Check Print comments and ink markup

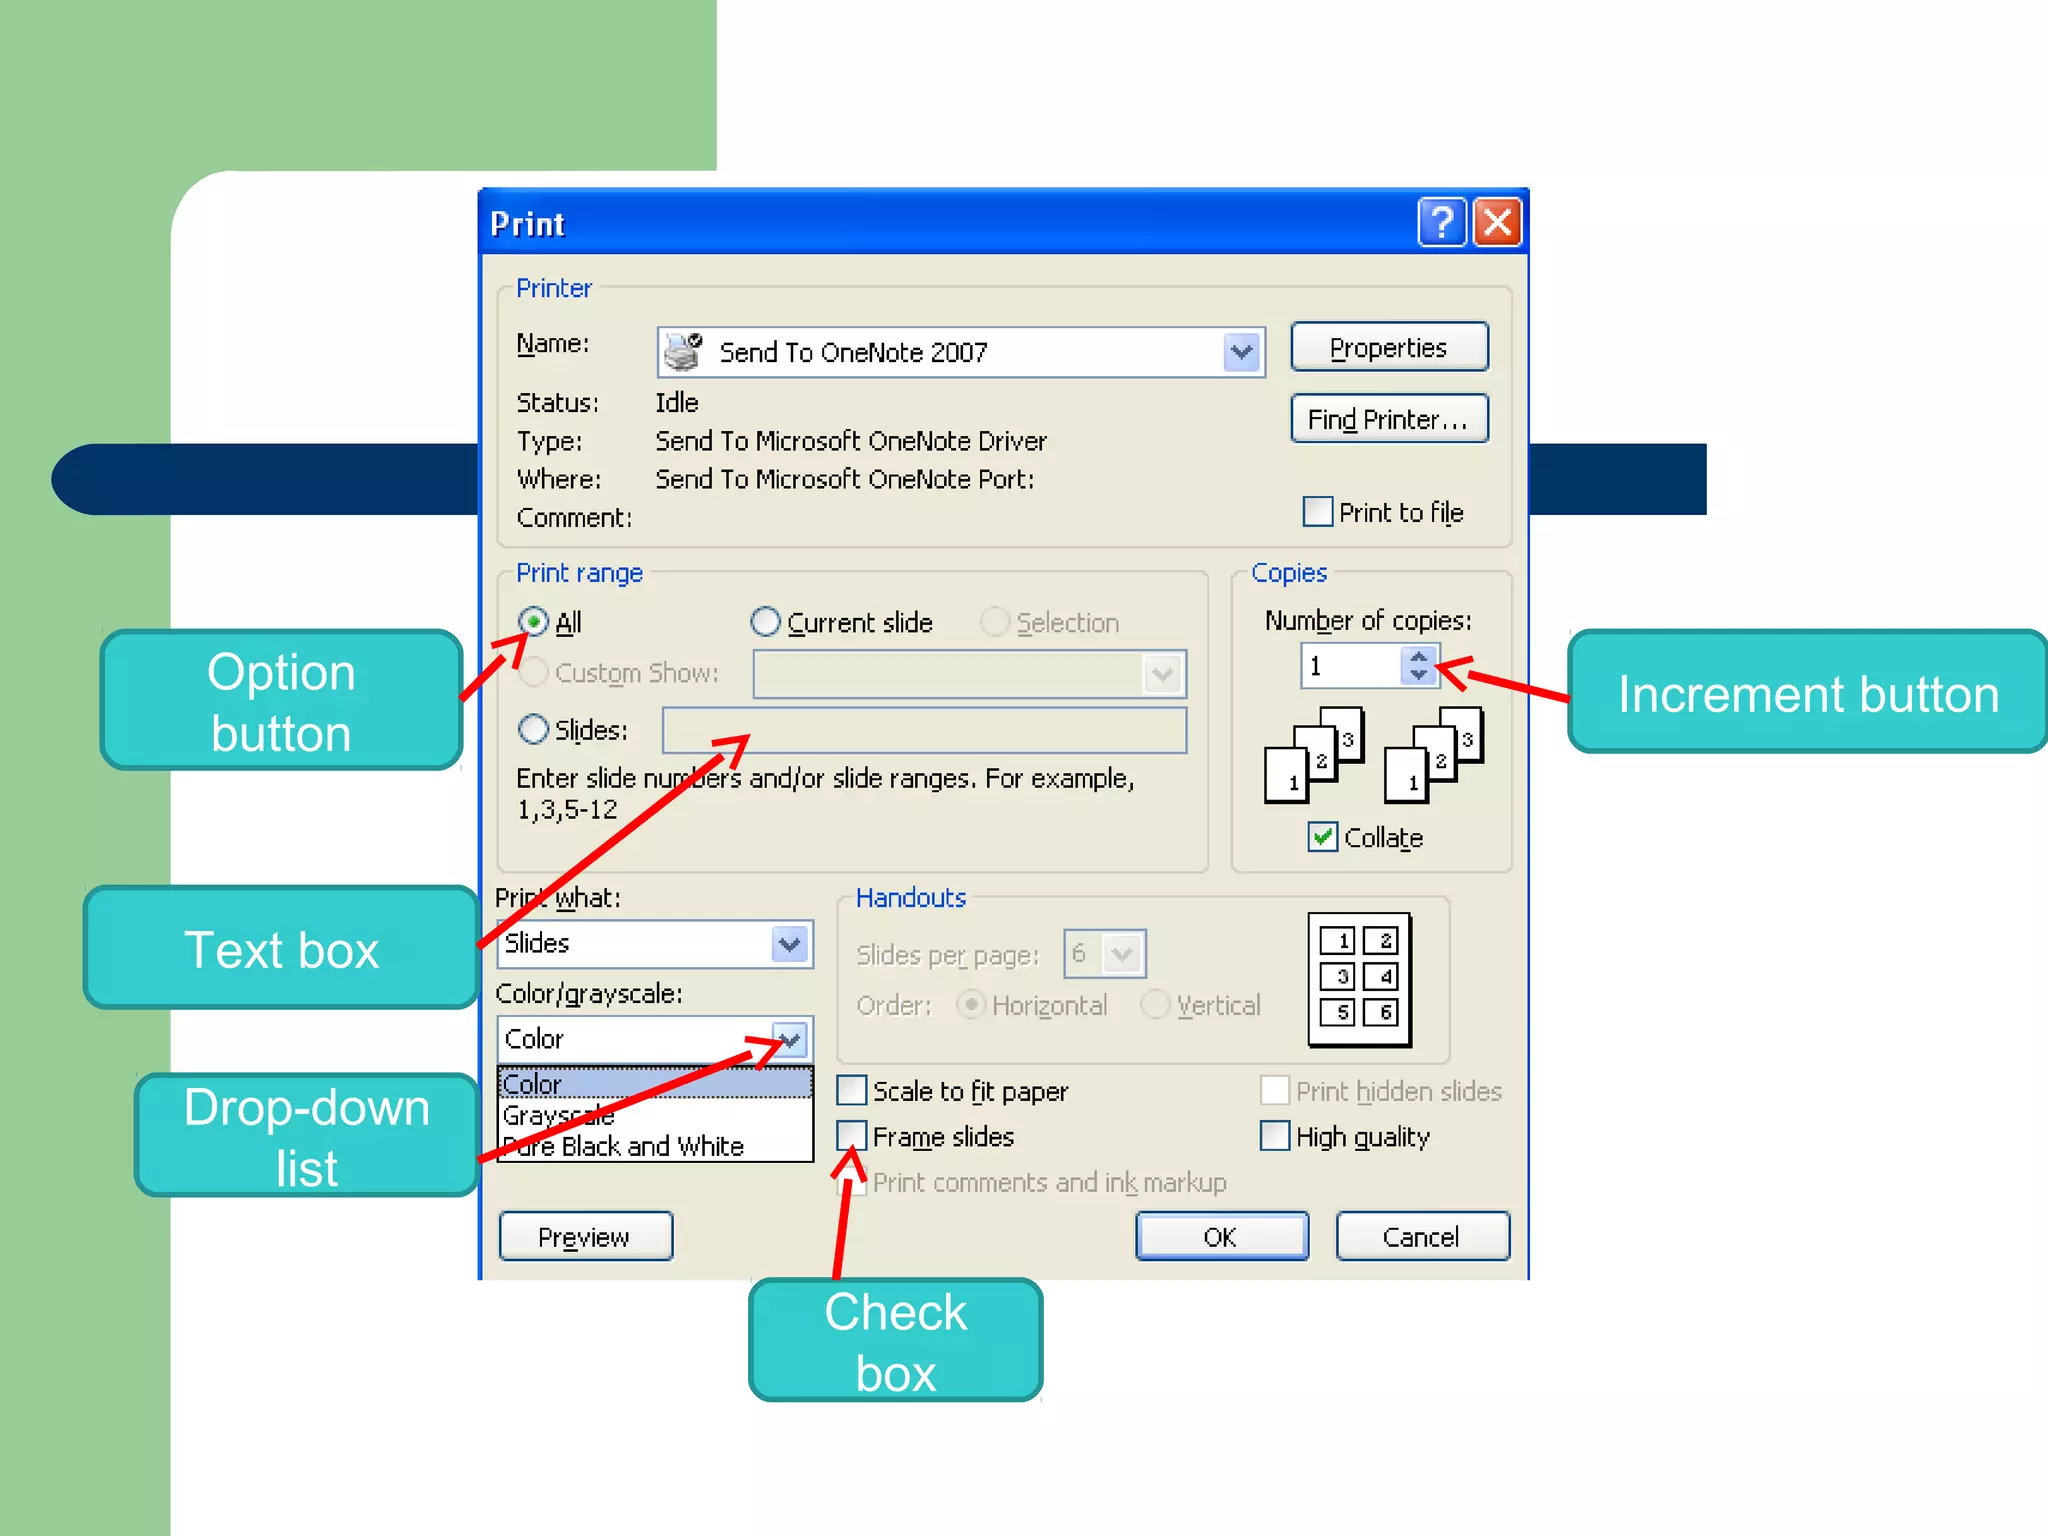tap(851, 1182)
